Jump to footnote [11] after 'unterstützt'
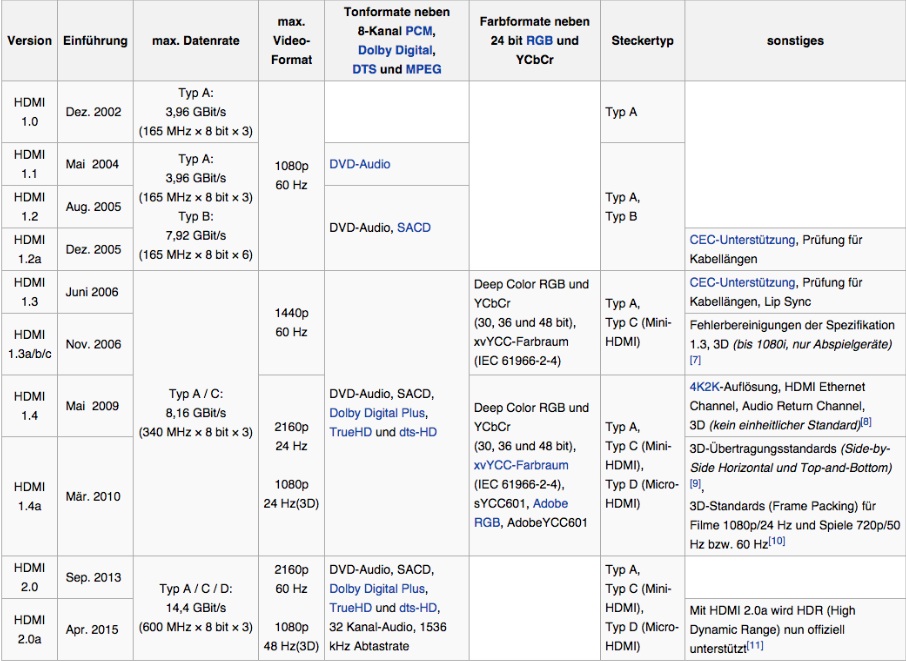The width and height of the screenshot is (906, 661). (x=755, y=645)
